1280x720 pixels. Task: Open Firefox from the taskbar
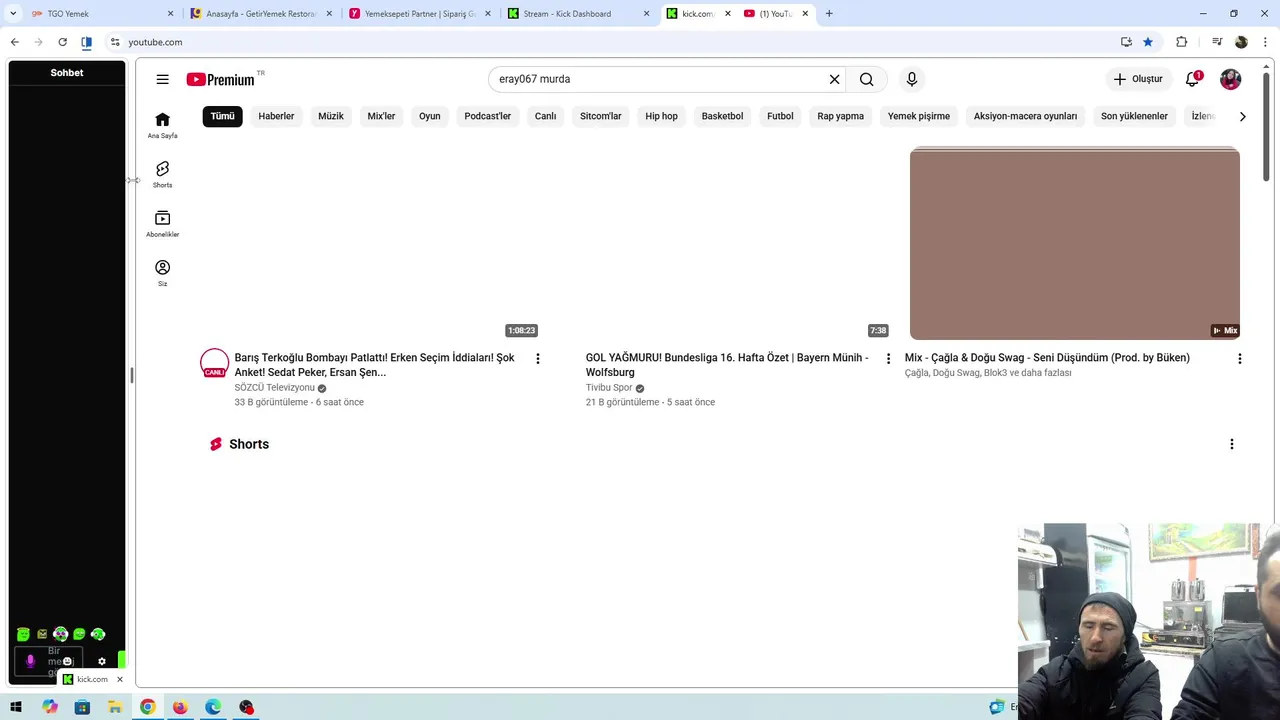(x=180, y=707)
